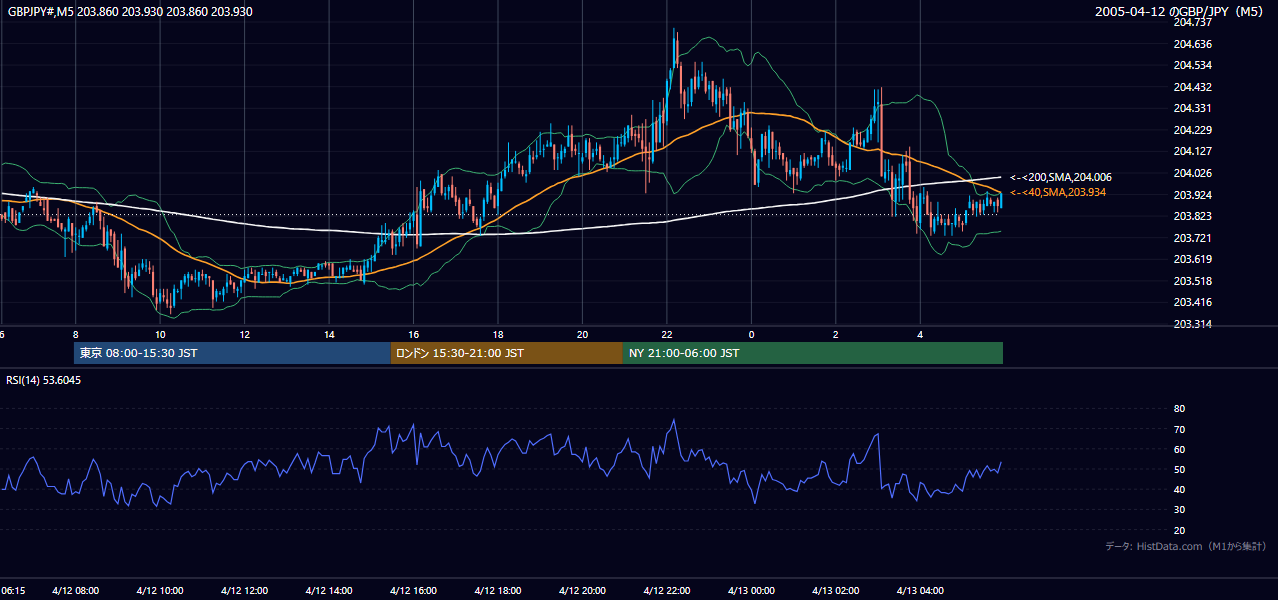The image size is (1278, 600).
Task: Click the 4/13 02:00 bottom time label
Action: (836, 591)
